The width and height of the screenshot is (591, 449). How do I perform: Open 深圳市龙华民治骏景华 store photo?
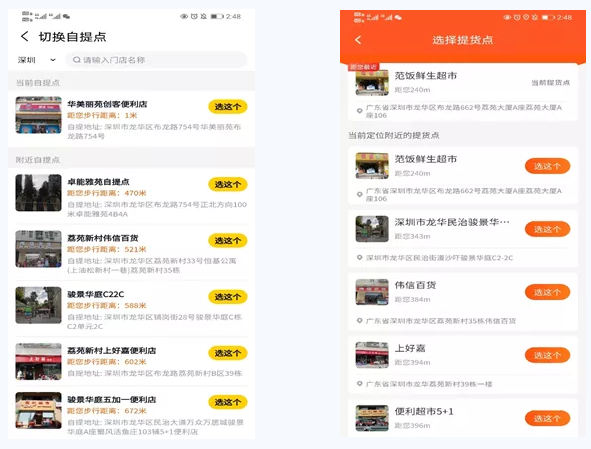372,229
